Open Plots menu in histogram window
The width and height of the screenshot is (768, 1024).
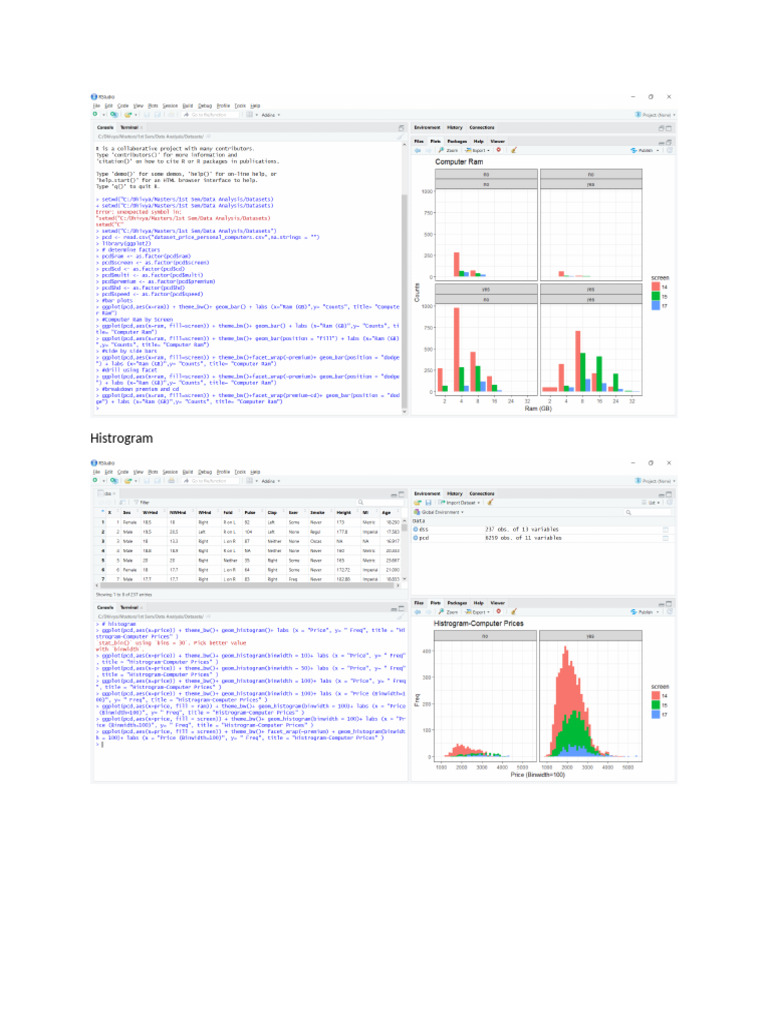[x=153, y=472]
